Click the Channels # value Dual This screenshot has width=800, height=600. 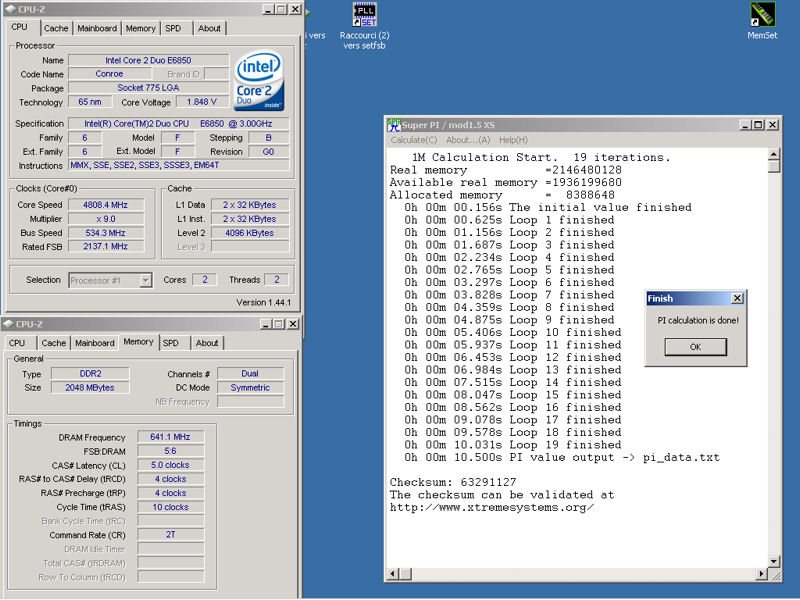click(x=250, y=374)
